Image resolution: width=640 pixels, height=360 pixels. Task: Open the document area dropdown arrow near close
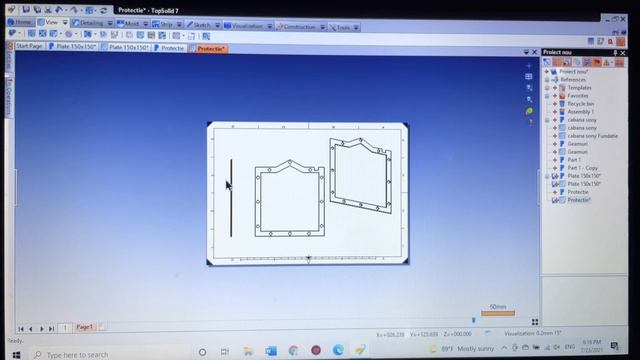pyautogui.click(x=526, y=52)
